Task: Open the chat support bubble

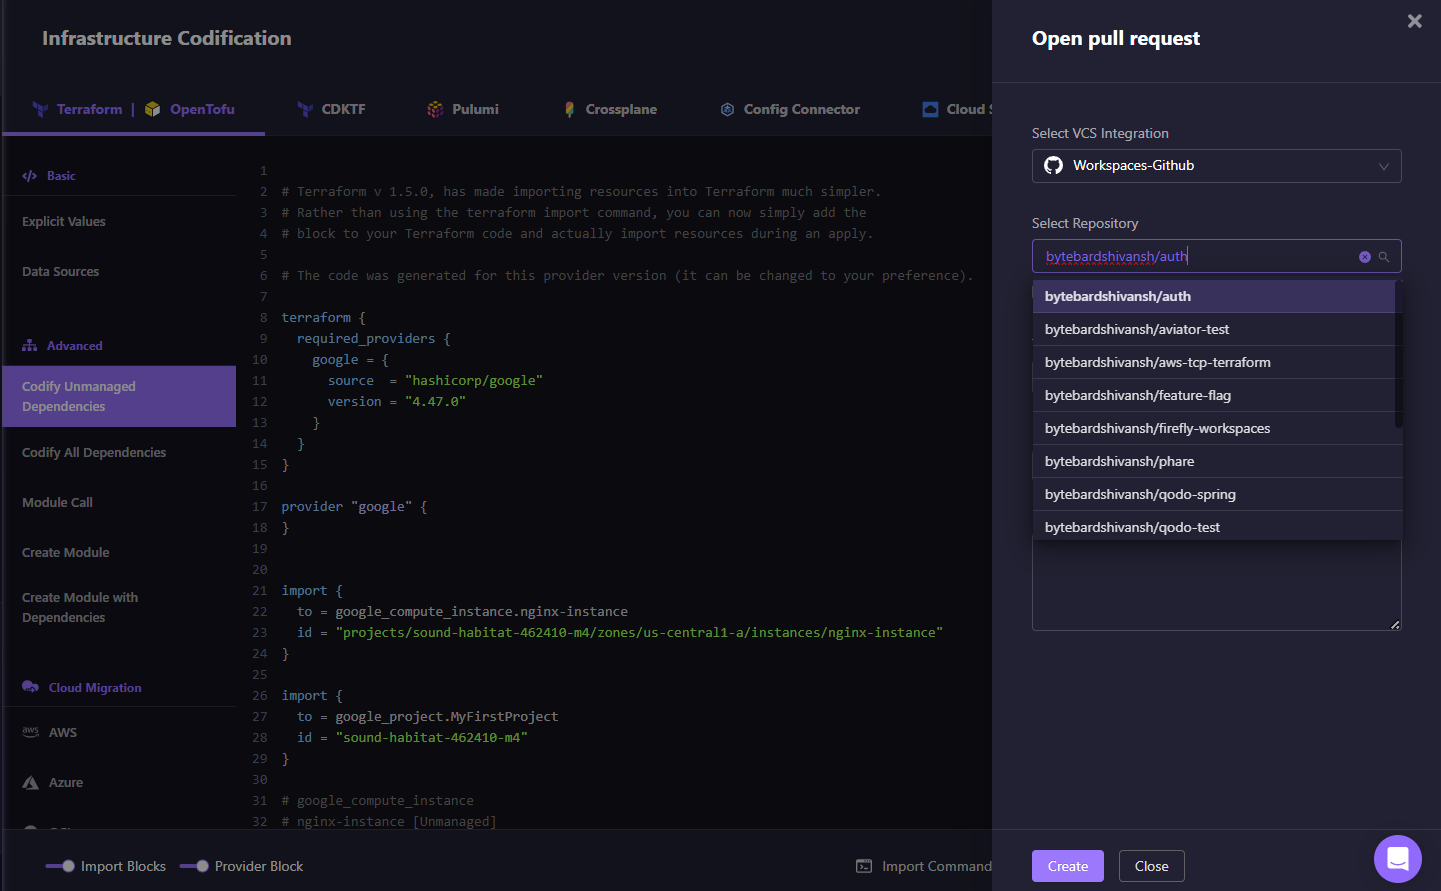Action: point(1398,859)
